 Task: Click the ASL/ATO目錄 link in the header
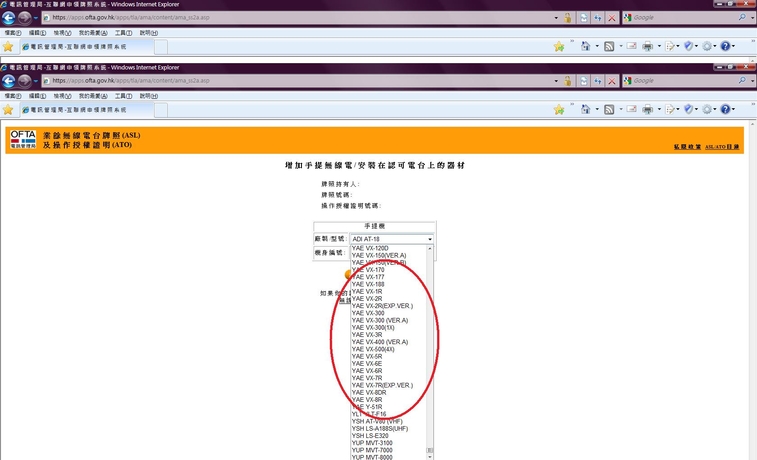tap(722, 147)
